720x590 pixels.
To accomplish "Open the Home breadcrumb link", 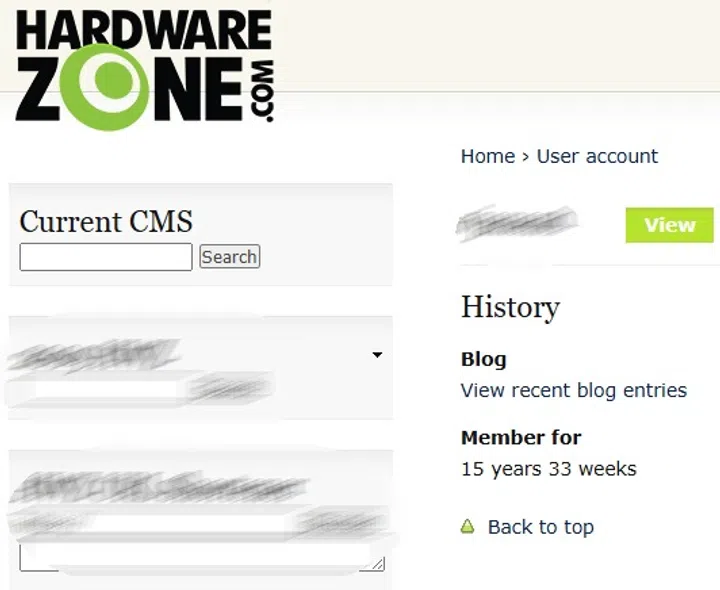I will click(488, 156).
